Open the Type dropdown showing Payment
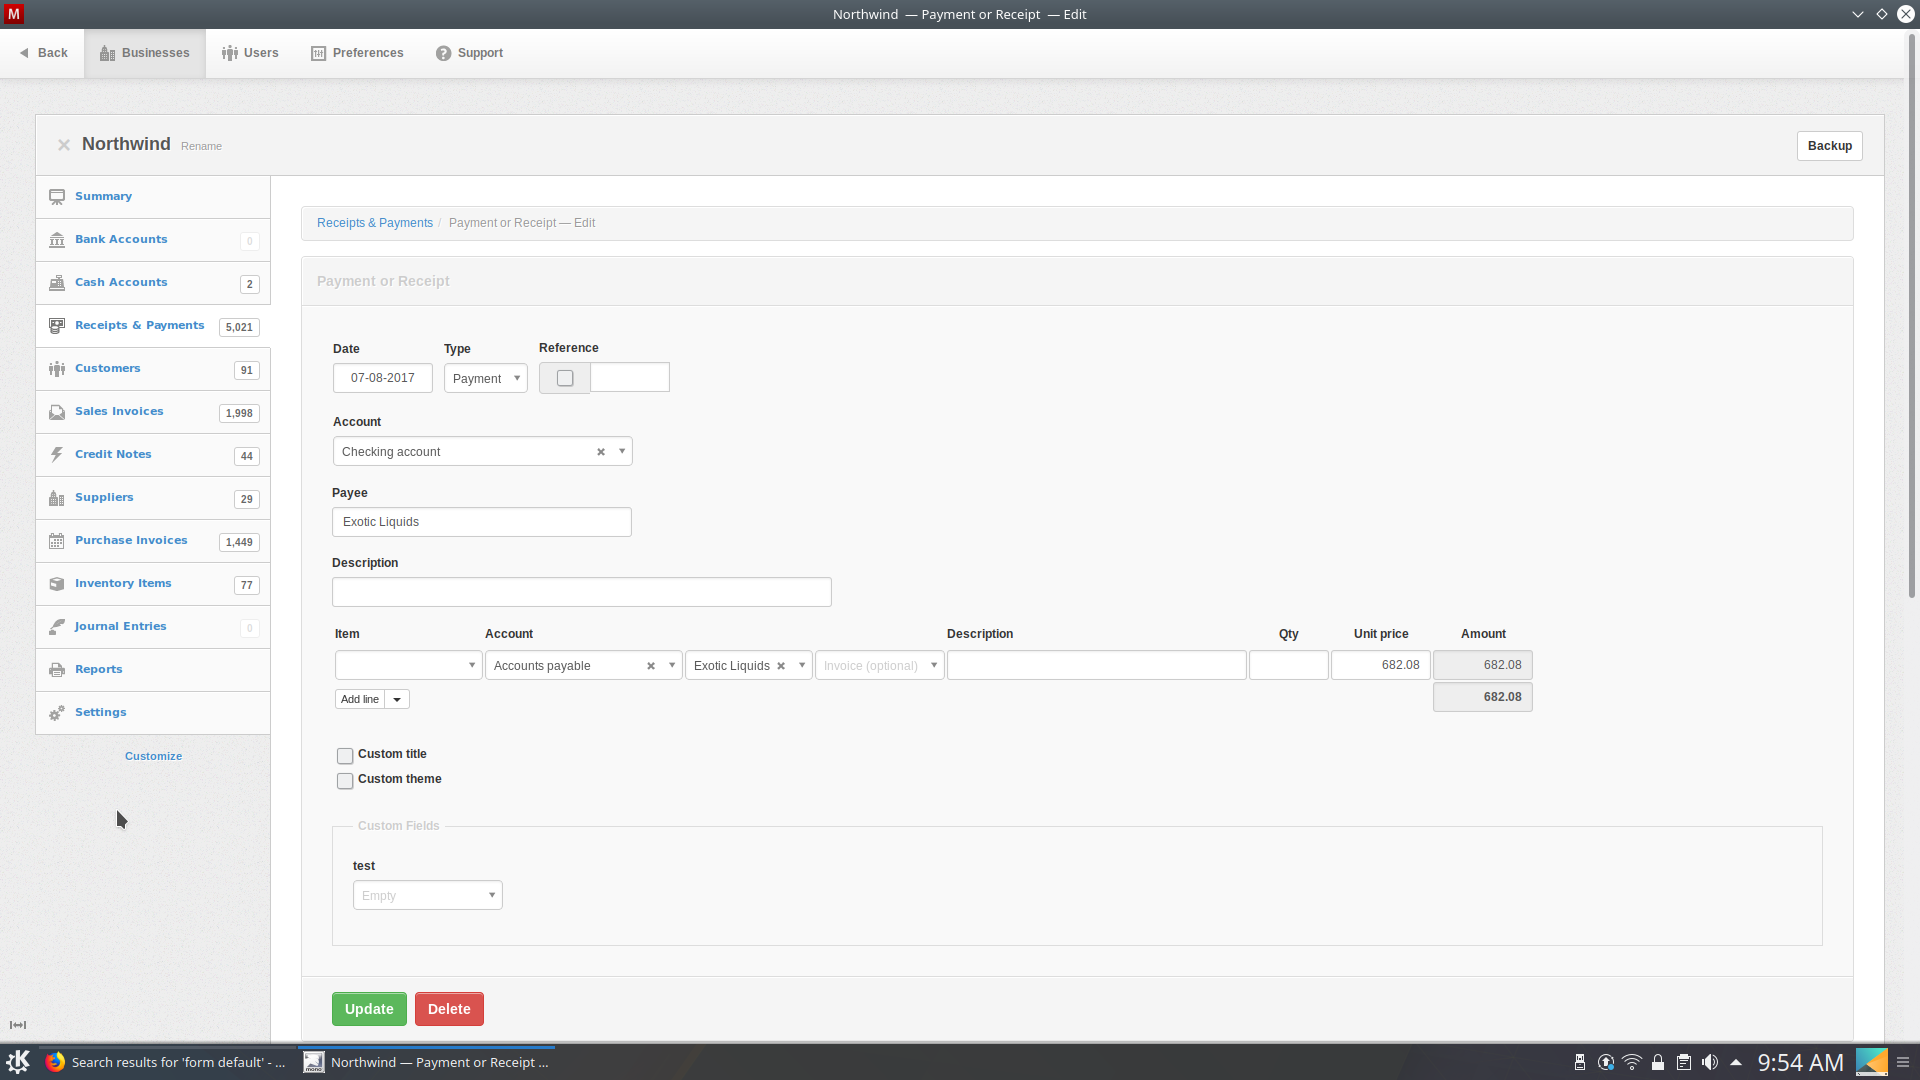 point(485,379)
